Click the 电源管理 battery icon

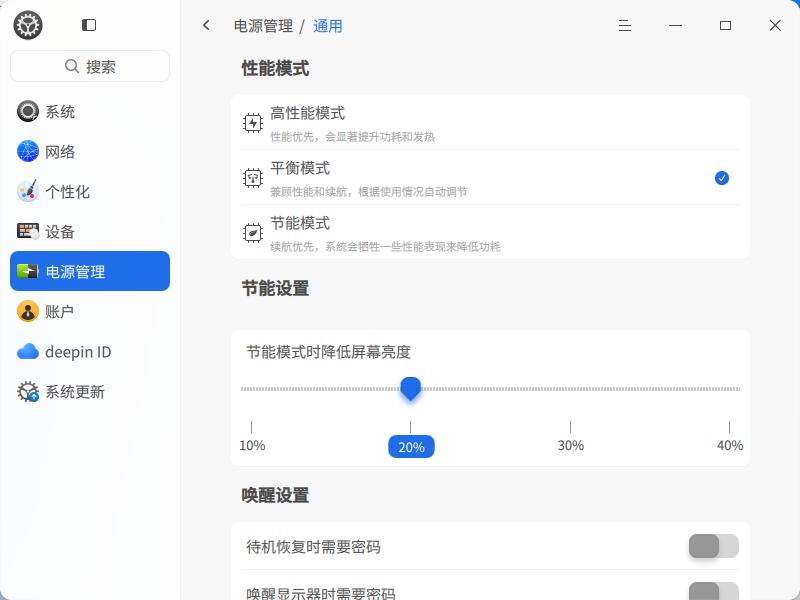28,271
